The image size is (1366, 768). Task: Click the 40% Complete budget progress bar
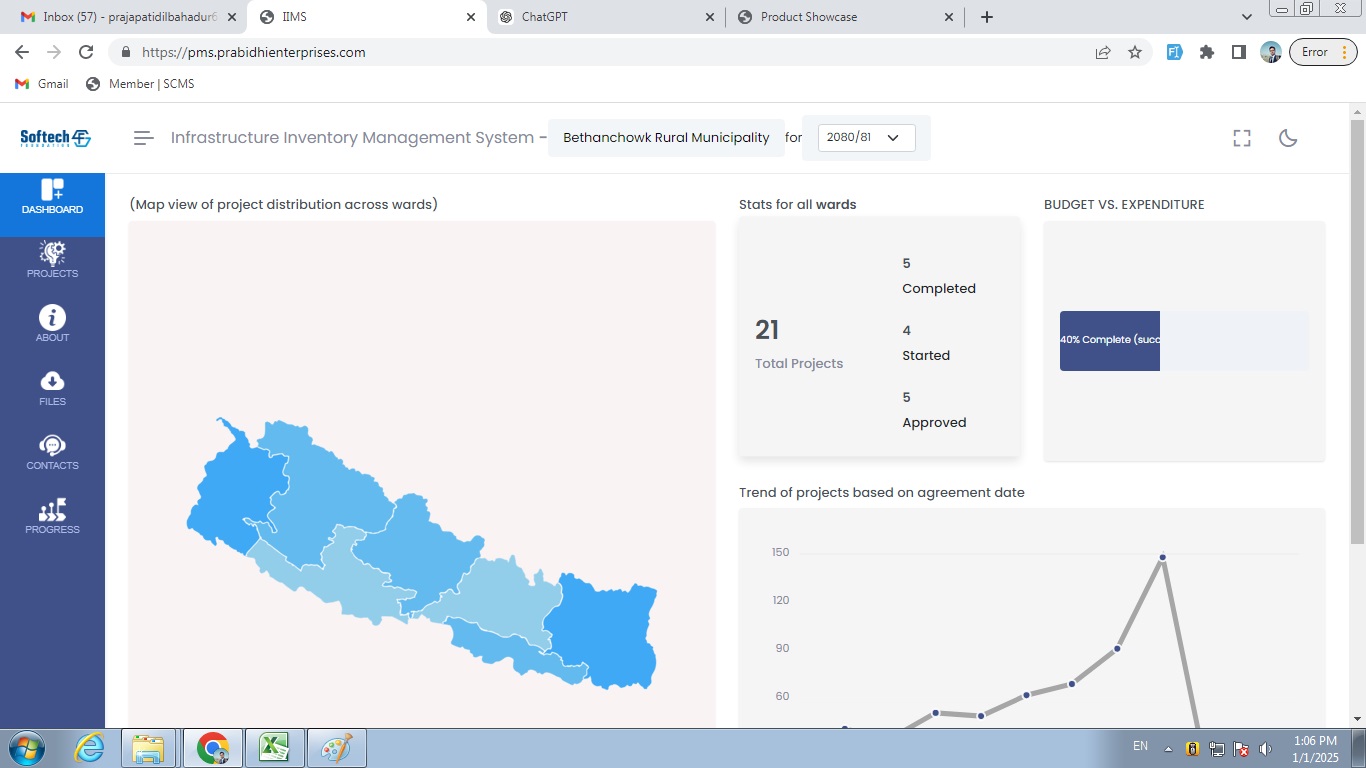click(x=1110, y=341)
